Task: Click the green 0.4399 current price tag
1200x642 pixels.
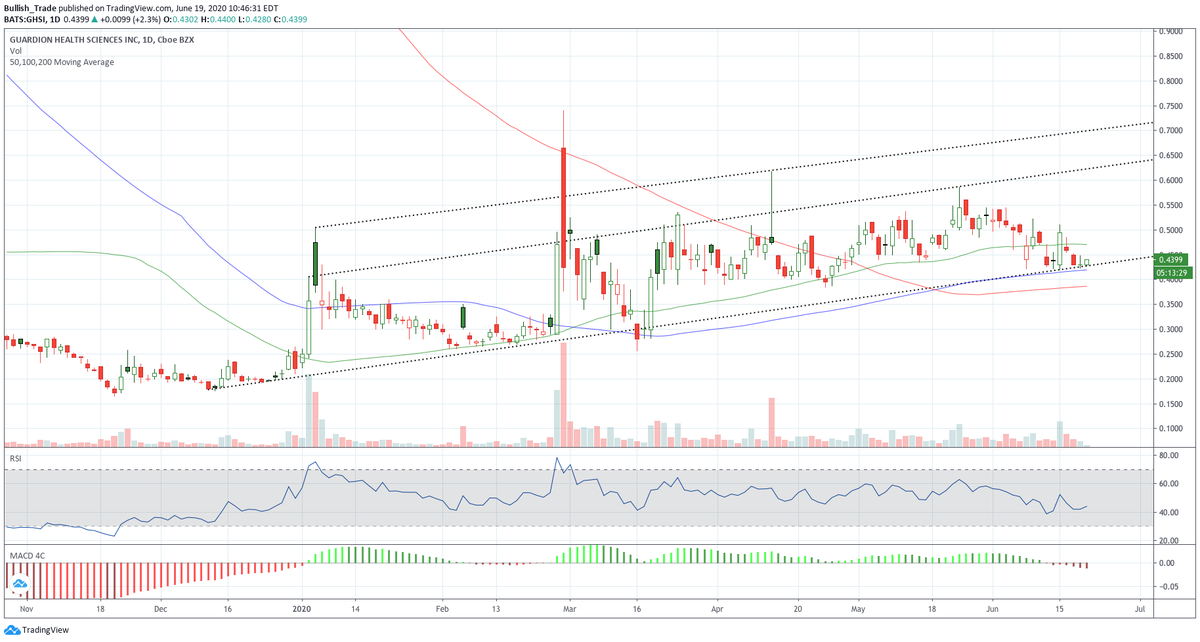Action: [1170, 261]
